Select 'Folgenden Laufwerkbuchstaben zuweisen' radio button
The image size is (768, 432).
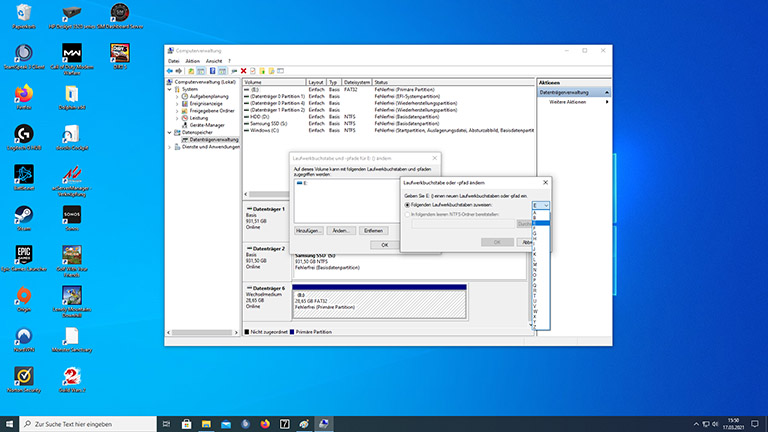[x=408, y=204]
